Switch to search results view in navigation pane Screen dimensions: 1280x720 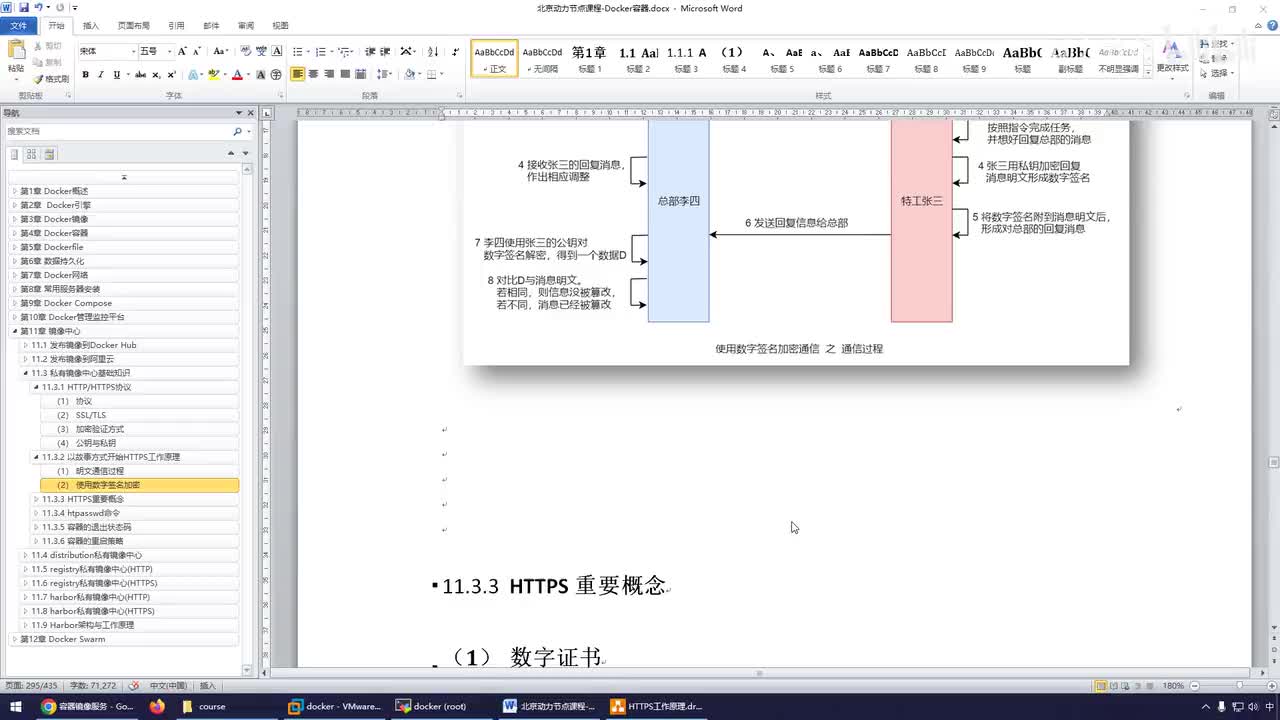(49, 154)
